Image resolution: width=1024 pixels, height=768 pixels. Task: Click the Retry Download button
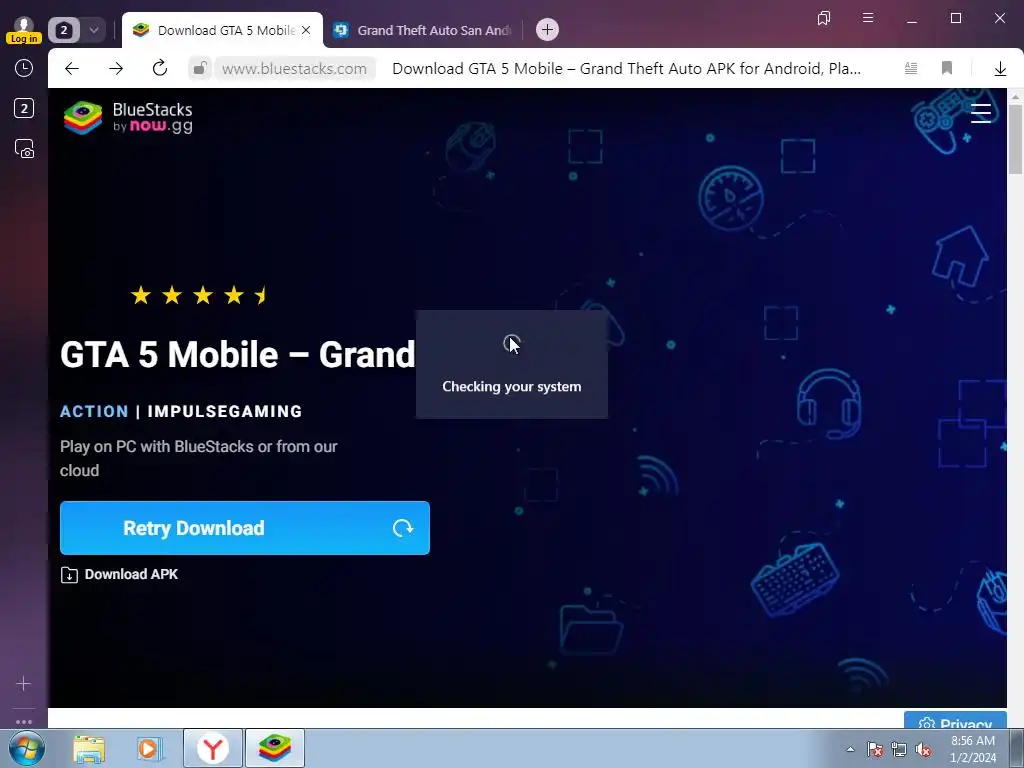click(x=245, y=528)
